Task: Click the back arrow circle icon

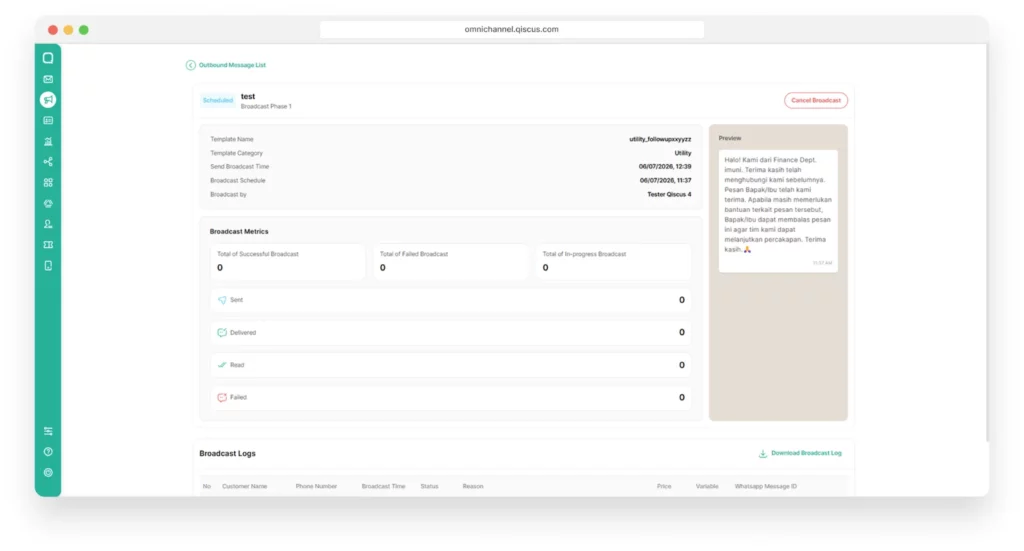Action: pyautogui.click(x=191, y=65)
